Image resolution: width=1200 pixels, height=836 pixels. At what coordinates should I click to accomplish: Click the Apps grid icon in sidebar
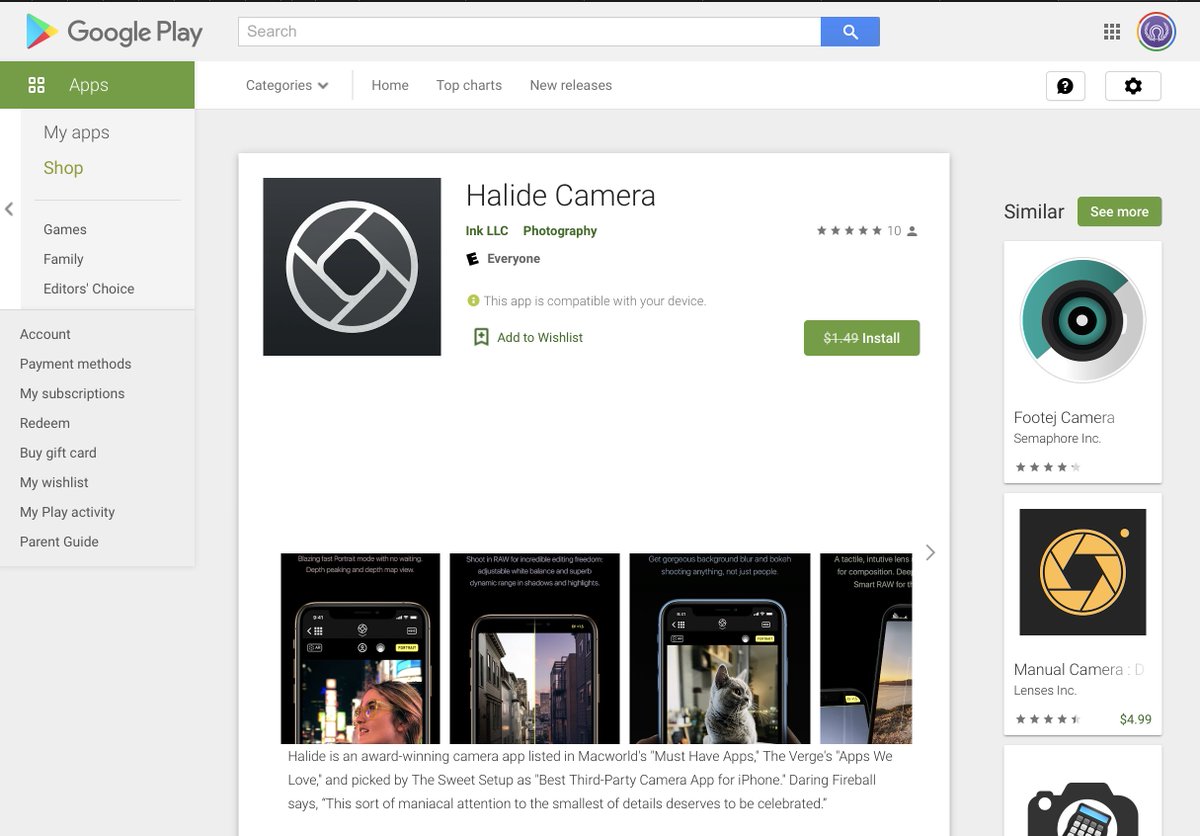[37, 85]
